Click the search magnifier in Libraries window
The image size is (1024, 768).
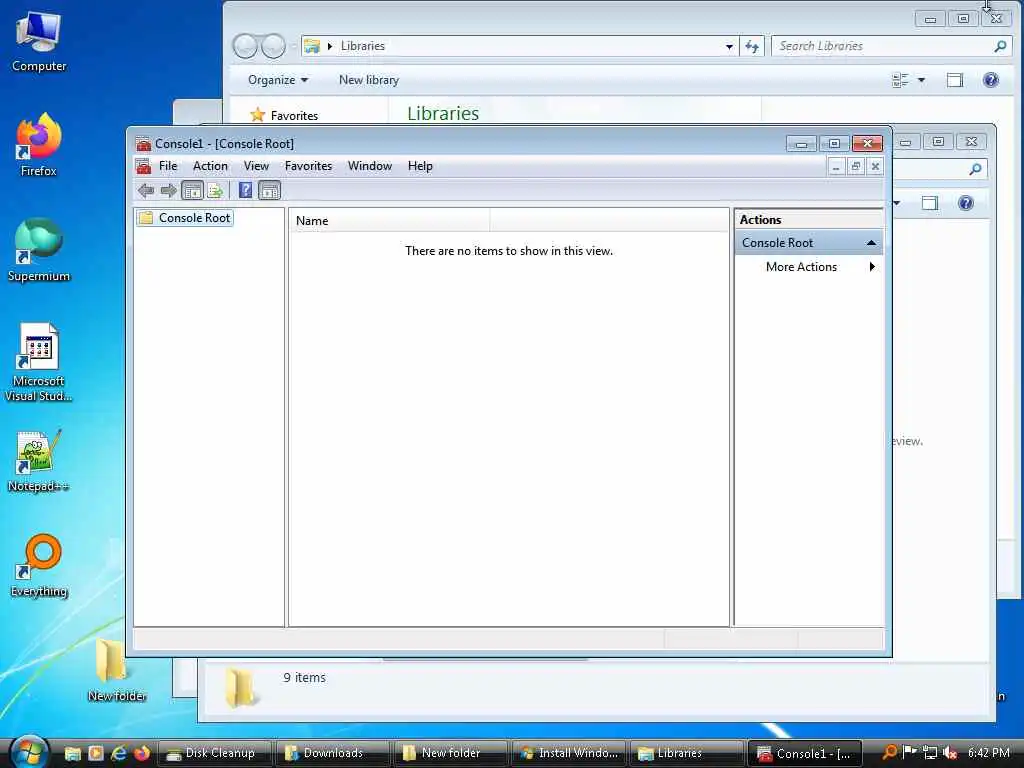tap(1000, 46)
